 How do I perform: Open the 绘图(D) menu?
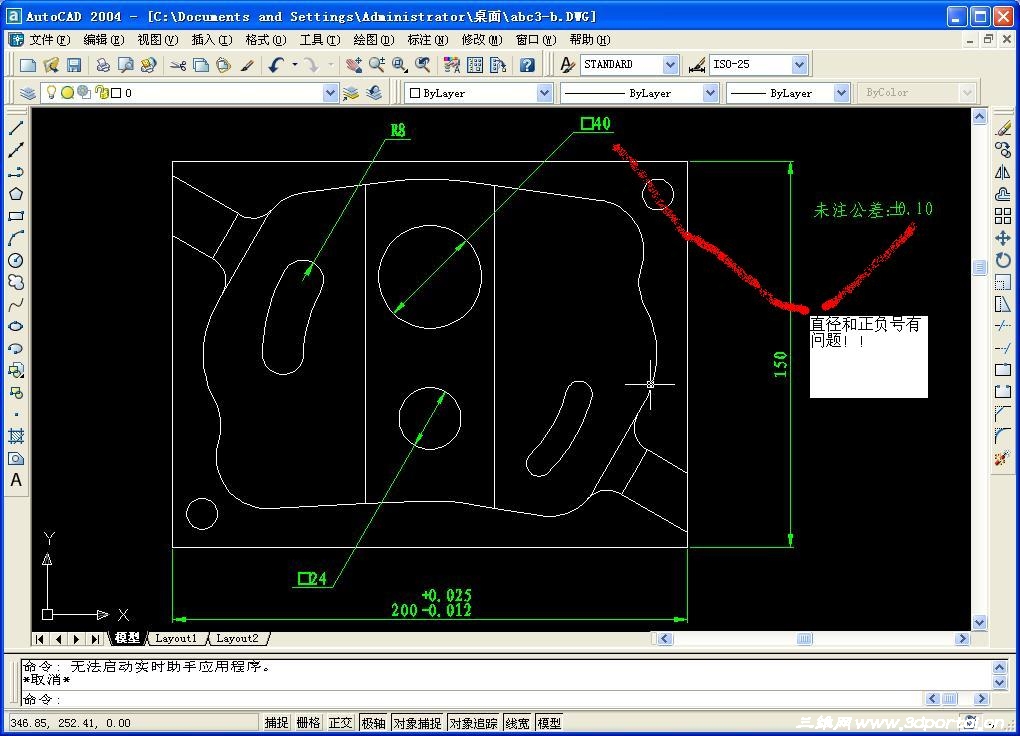374,40
